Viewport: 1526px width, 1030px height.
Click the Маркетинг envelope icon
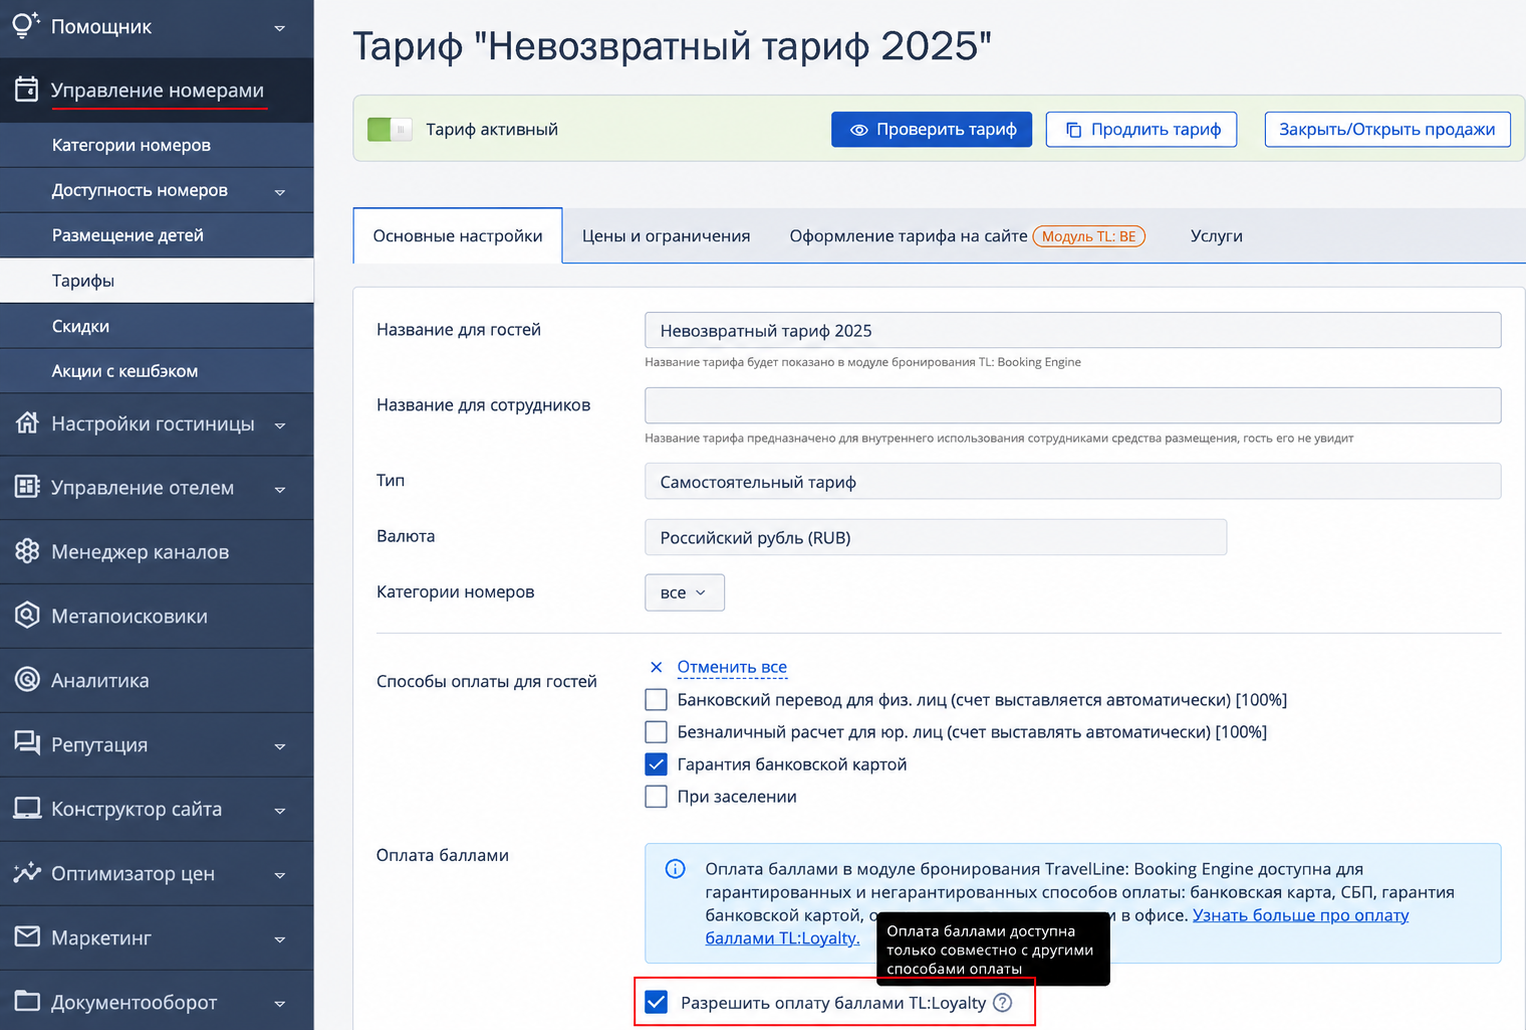27,937
